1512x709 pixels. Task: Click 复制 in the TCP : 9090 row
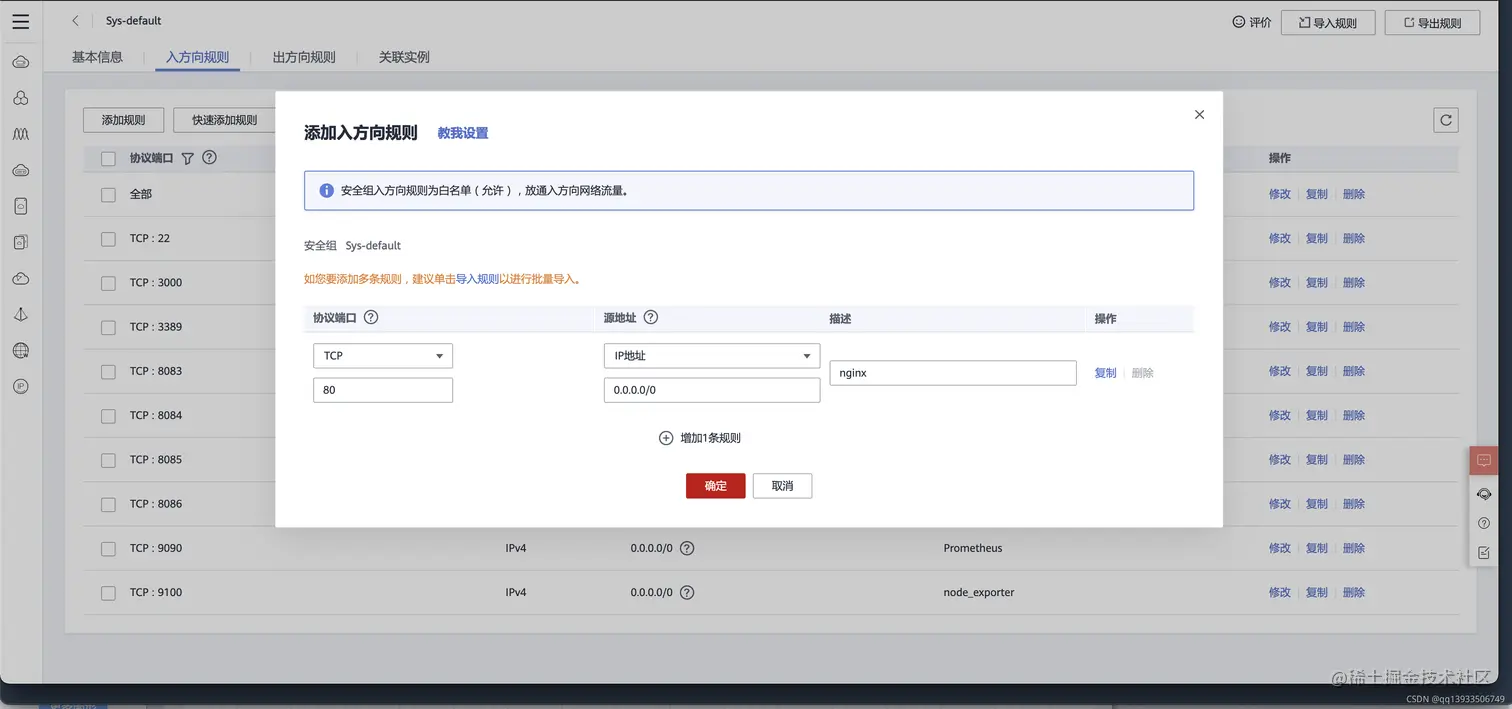tap(1317, 548)
